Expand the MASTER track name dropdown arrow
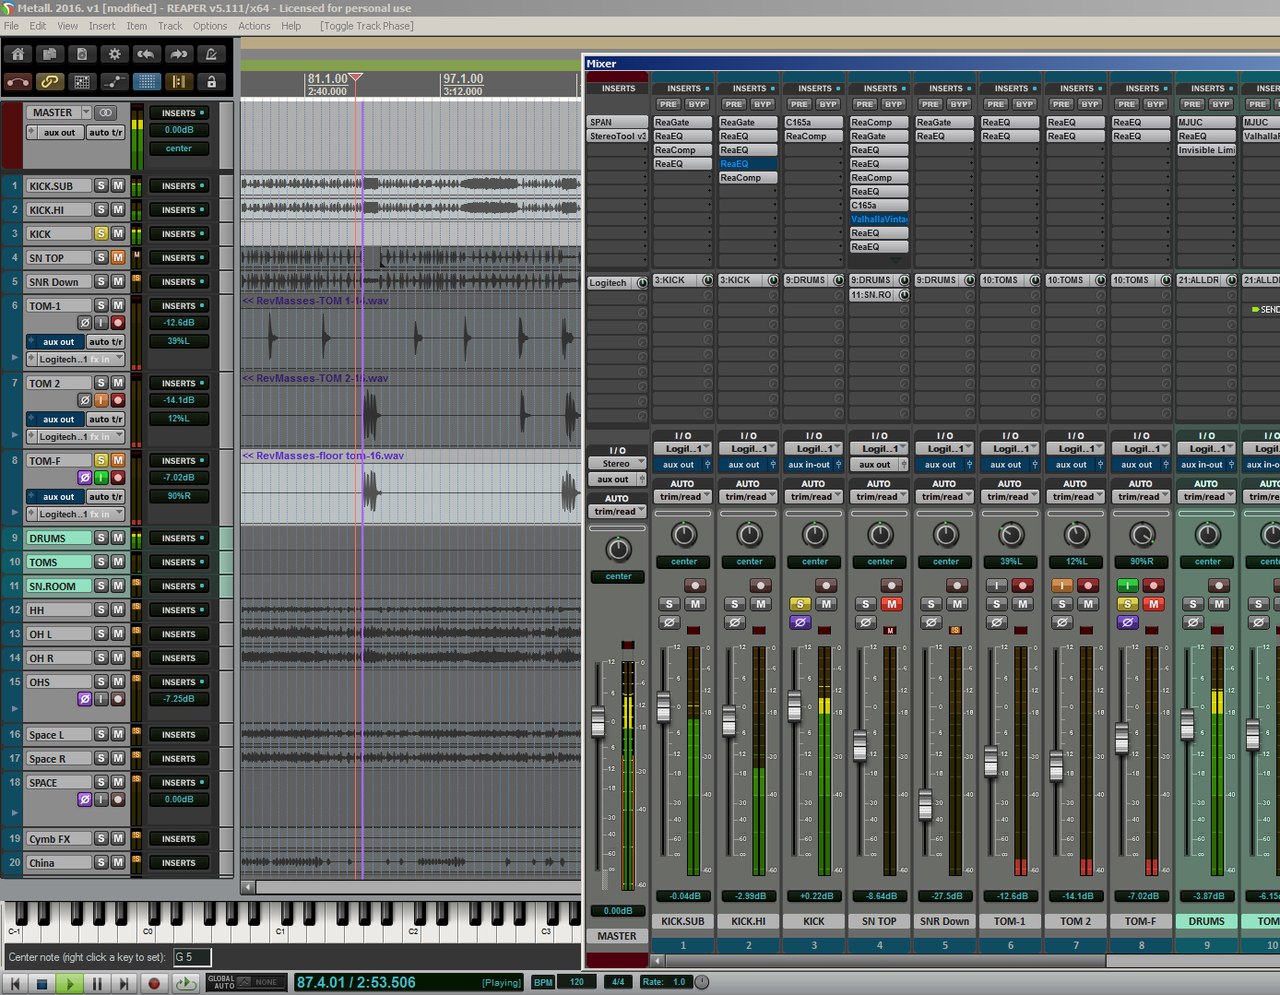The height and width of the screenshot is (995, 1280). click(x=86, y=113)
